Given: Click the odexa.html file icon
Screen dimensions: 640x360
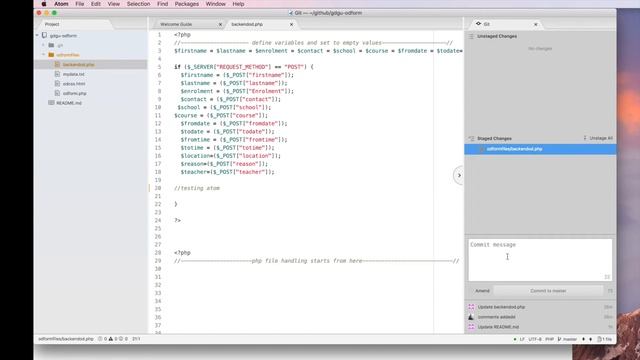Looking at the screenshot, I should coord(58,84).
